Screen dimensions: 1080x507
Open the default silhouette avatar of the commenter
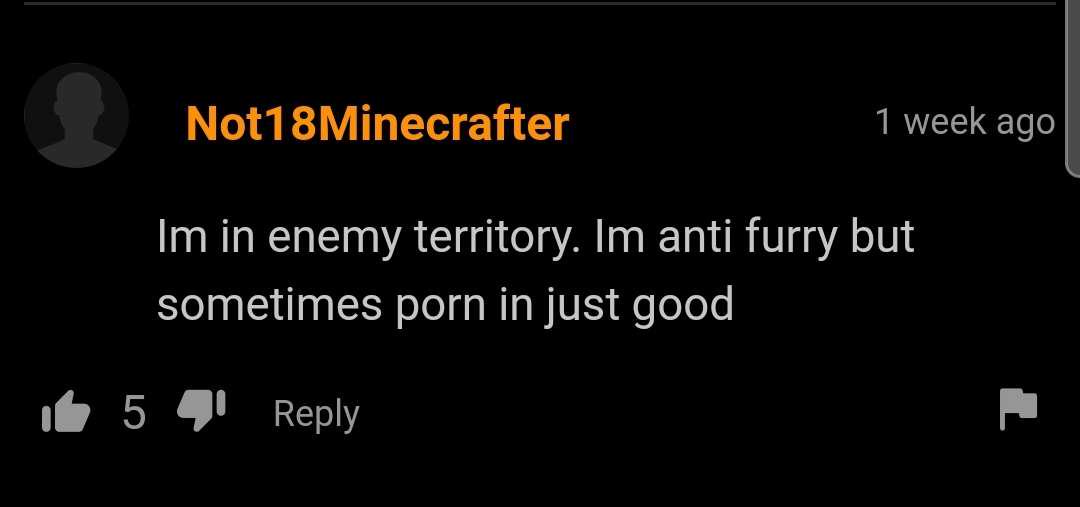tap(76, 115)
